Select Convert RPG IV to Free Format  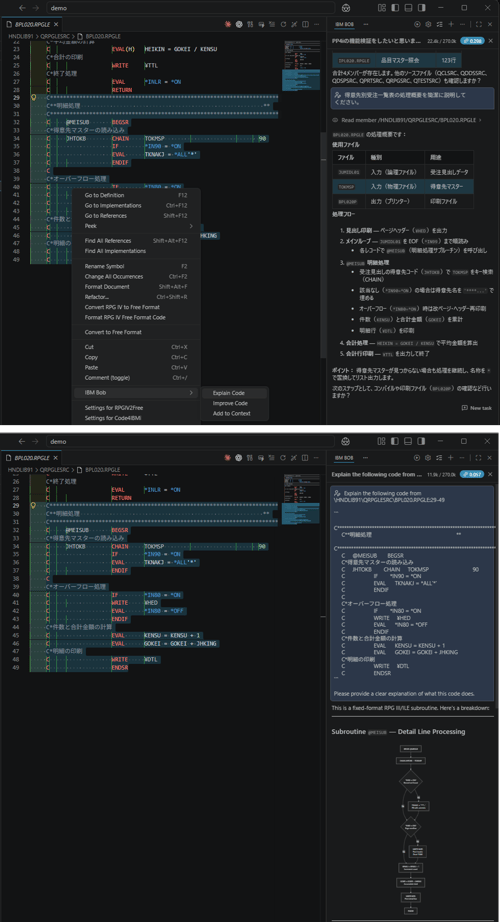(x=136, y=307)
